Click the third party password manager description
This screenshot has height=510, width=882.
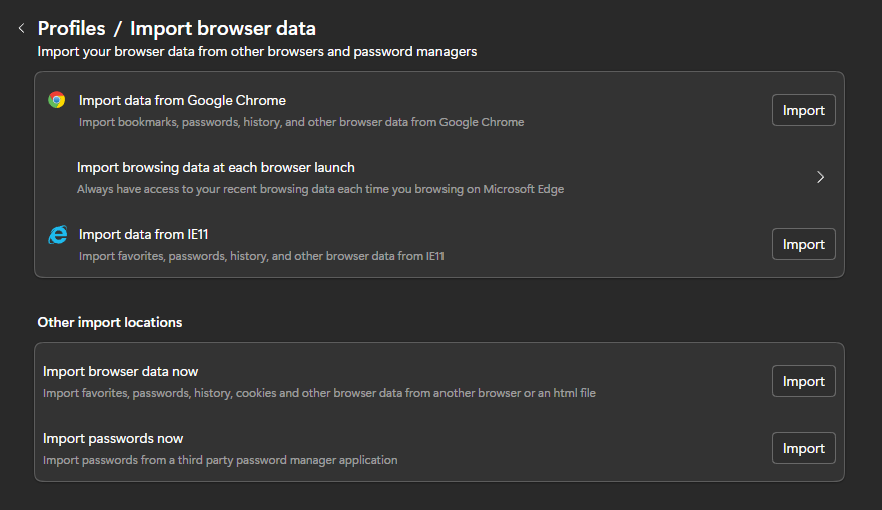tap(220, 460)
